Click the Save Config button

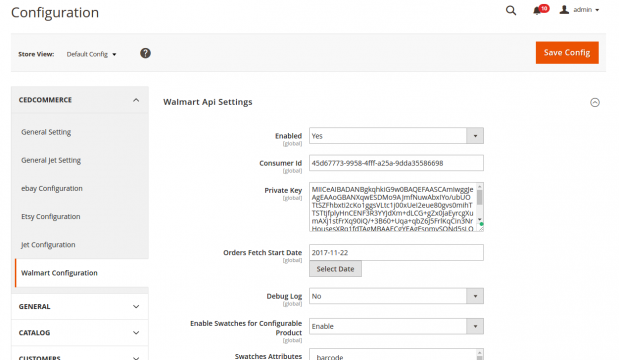567,52
